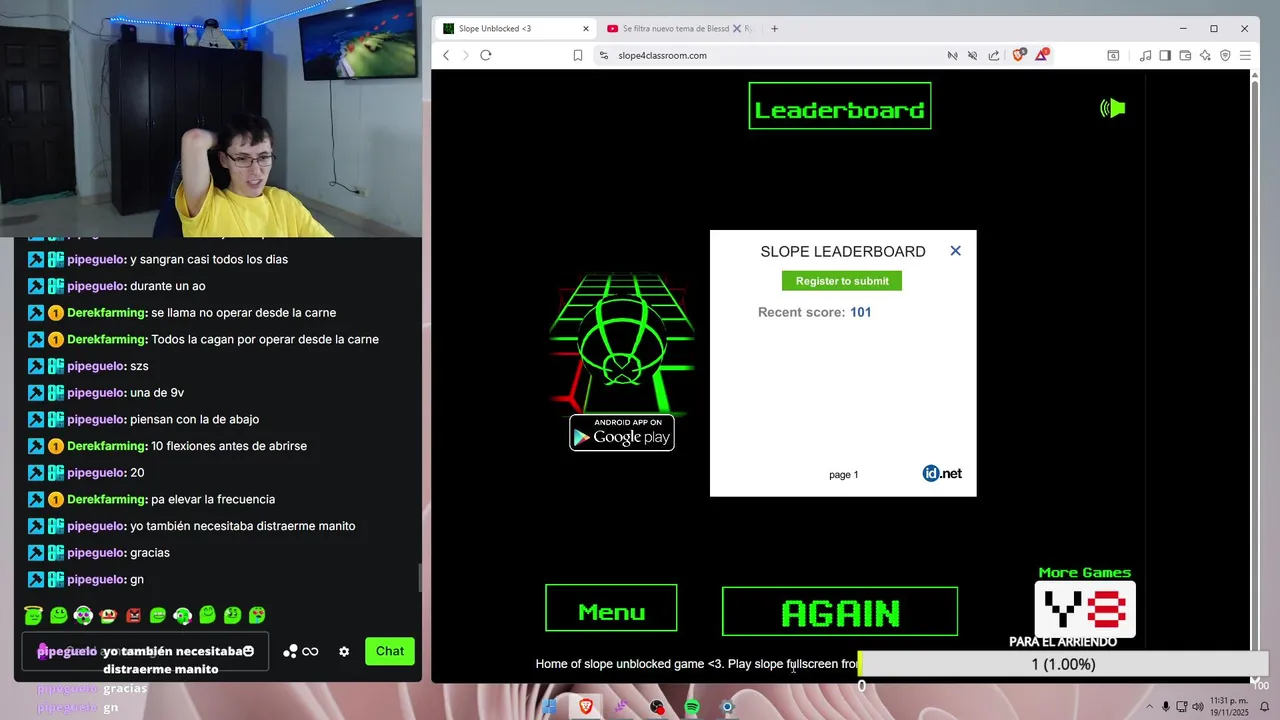
Task: Open the Google Play Android app badge
Action: click(x=622, y=432)
